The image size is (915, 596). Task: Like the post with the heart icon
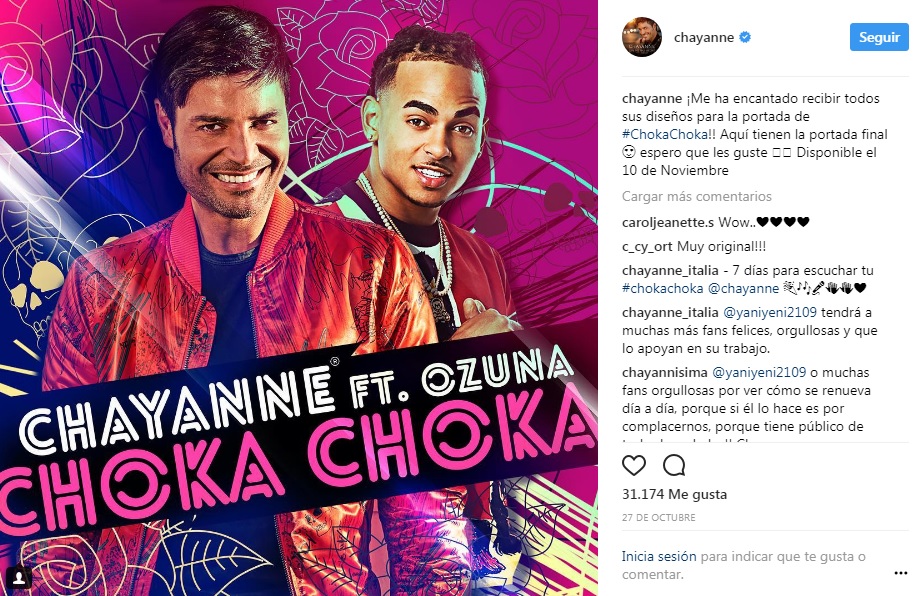tap(634, 465)
